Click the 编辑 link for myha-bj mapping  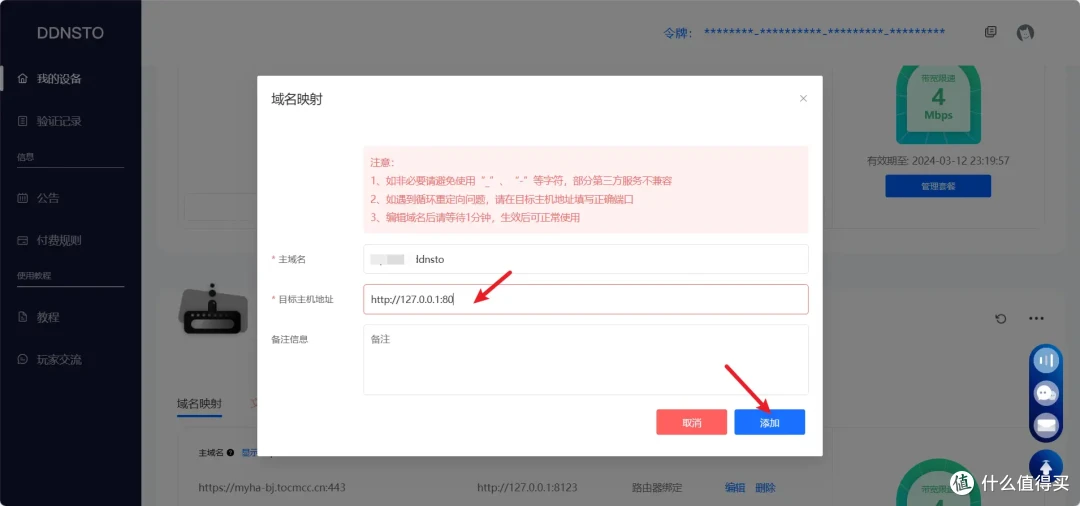(x=735, y=487)
